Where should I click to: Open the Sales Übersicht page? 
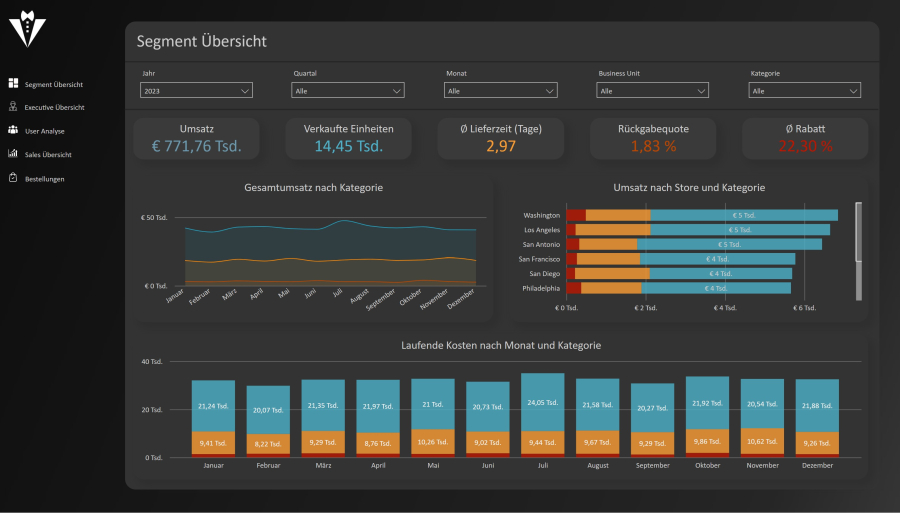[48, 155]
